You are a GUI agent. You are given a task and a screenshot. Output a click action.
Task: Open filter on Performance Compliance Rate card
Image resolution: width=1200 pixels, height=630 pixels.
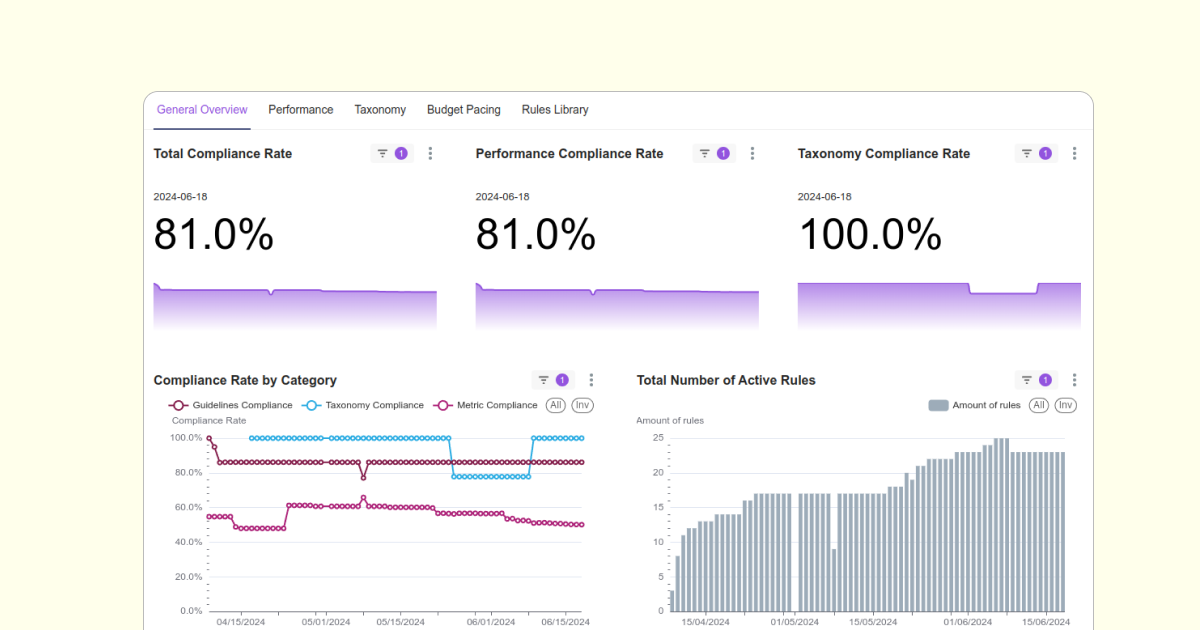[713, 154]
